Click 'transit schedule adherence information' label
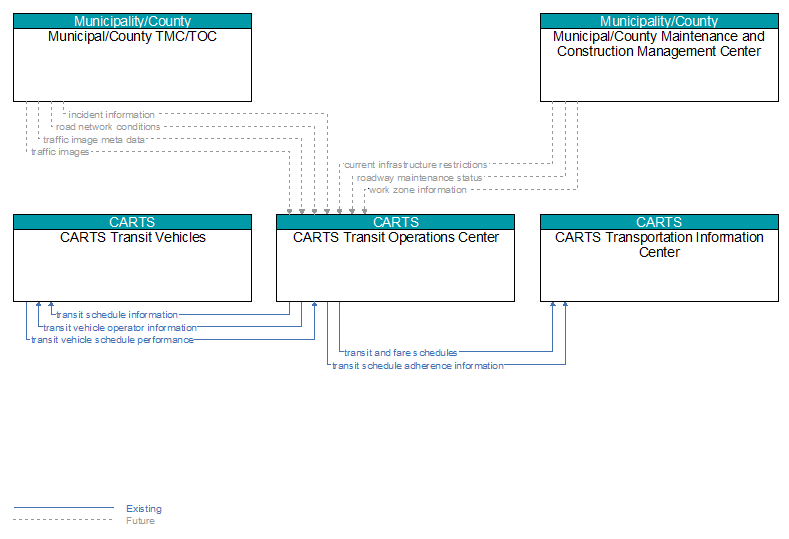 click(x=418, y=366)
